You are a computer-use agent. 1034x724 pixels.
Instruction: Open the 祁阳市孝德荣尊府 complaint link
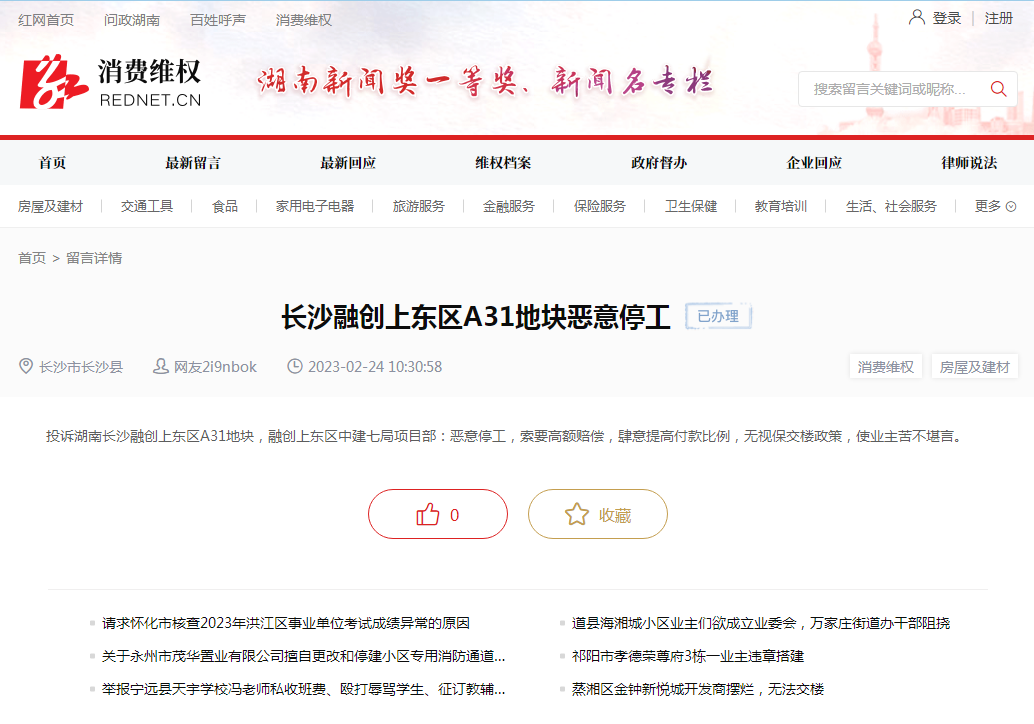685,656
